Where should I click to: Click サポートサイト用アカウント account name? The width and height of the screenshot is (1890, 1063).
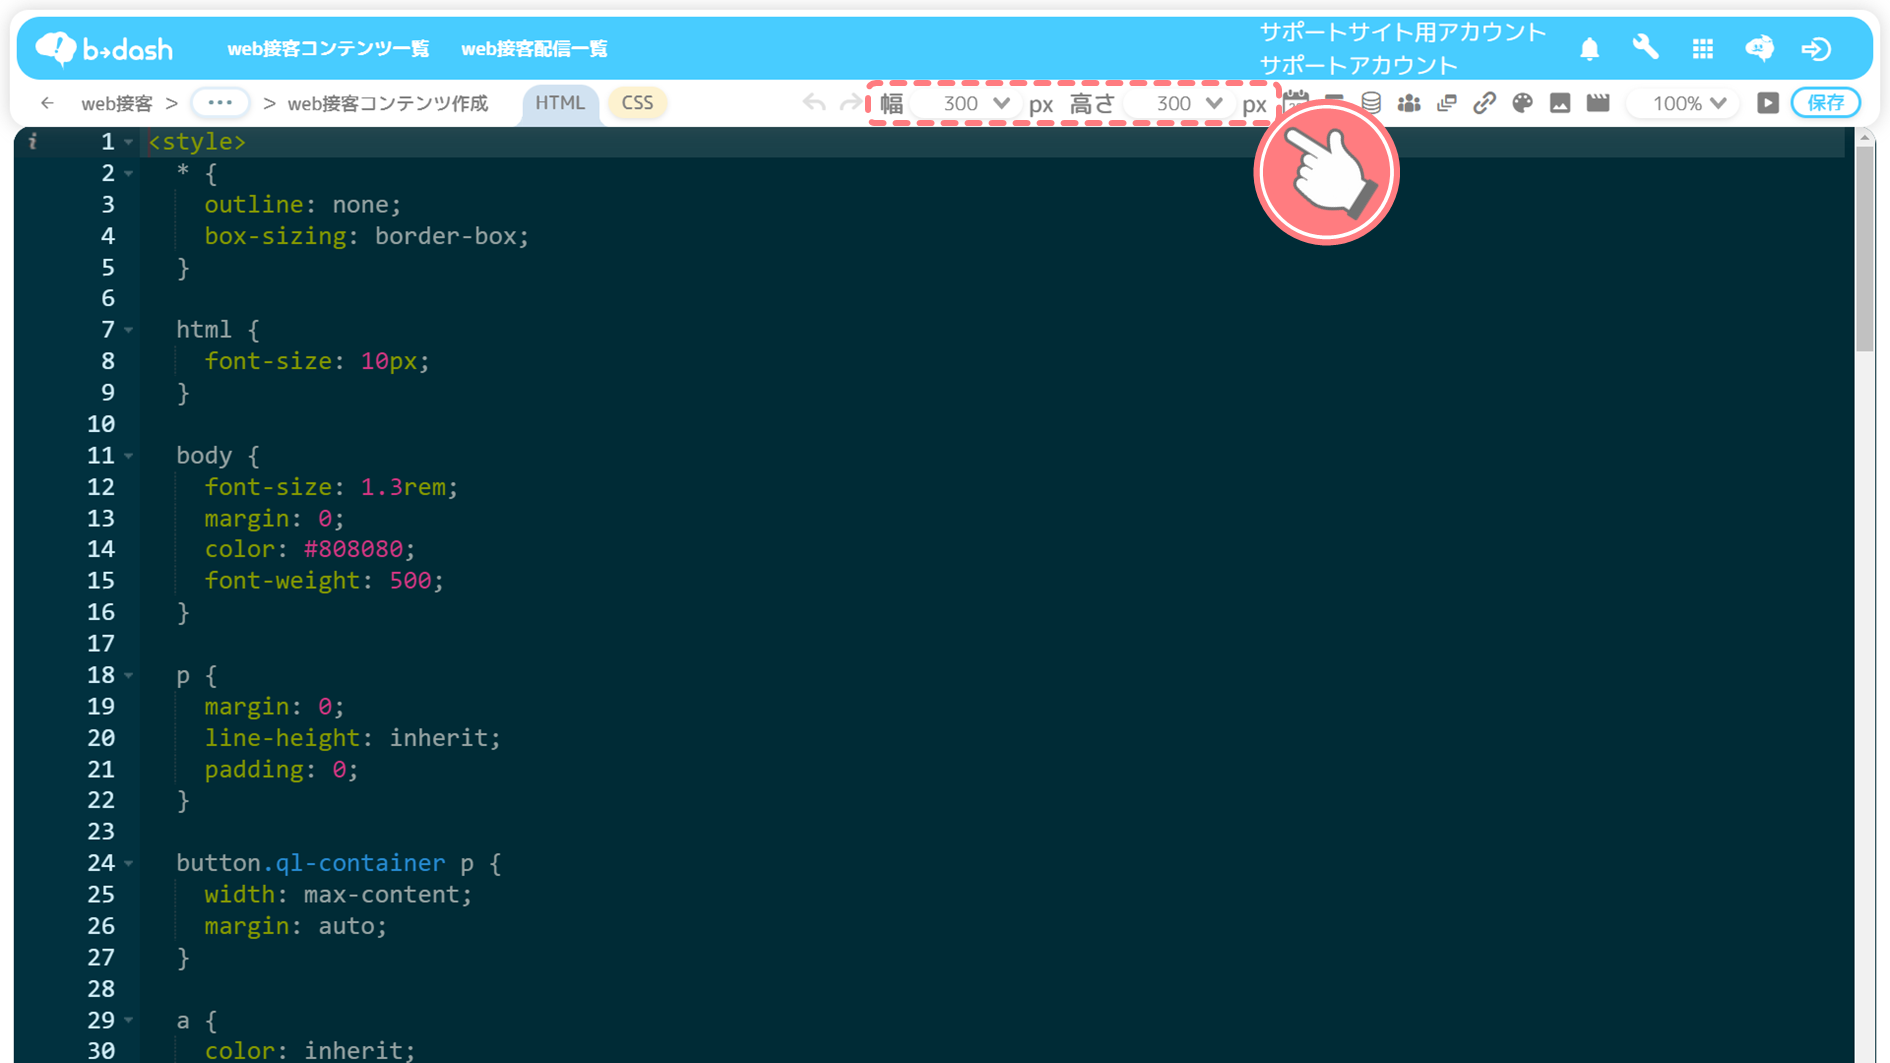[1402, 32]
